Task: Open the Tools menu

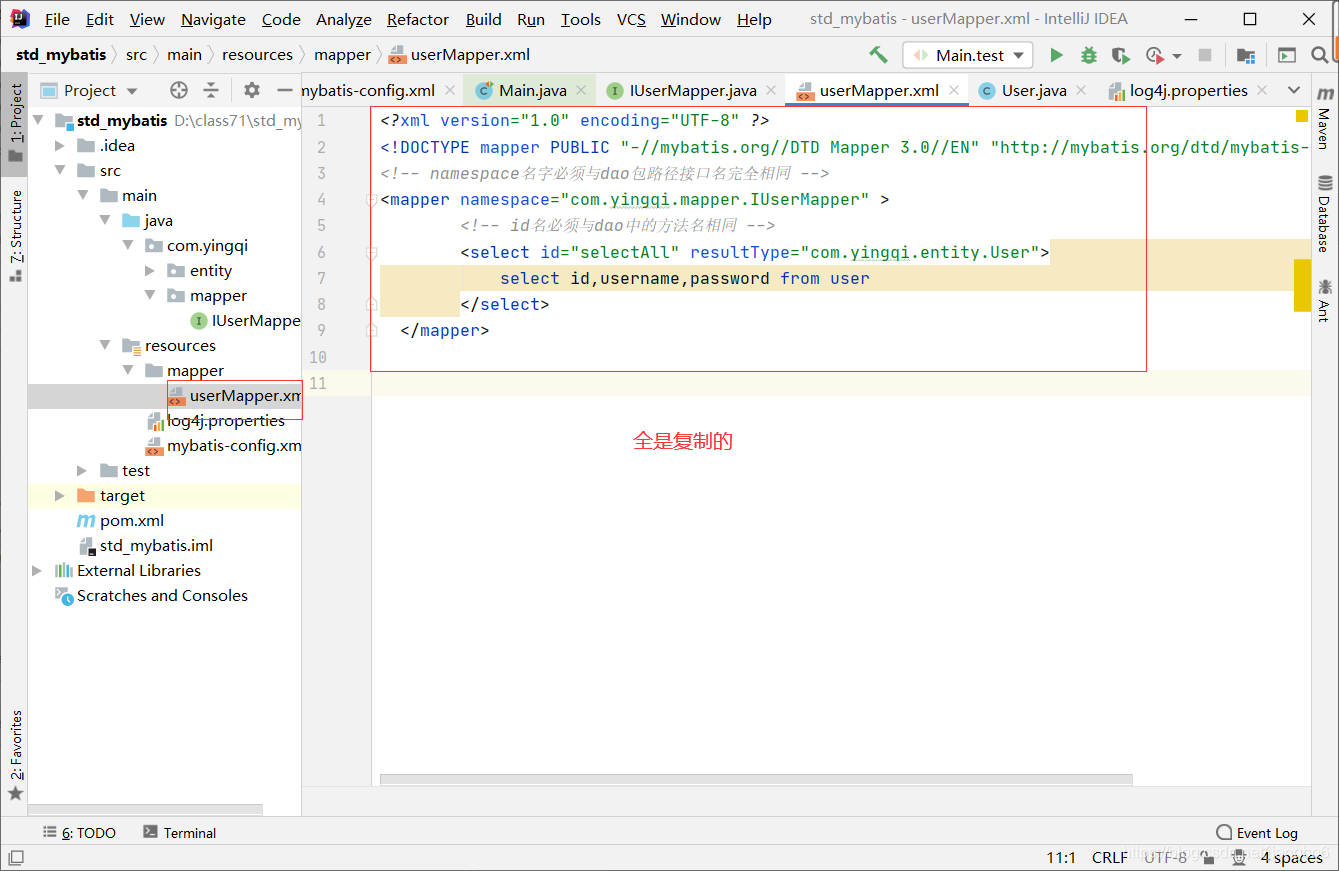Action: tap(580, 19)
